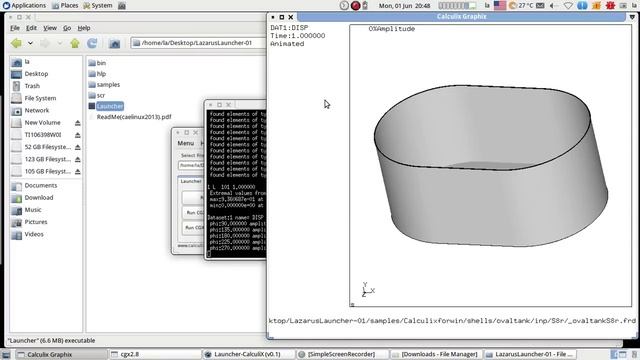
Task: Open the Places menu on top panel
Action: 65,6
